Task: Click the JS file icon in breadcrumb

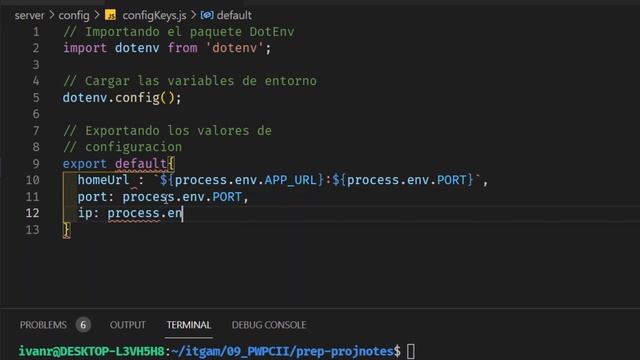Action: 111,15
